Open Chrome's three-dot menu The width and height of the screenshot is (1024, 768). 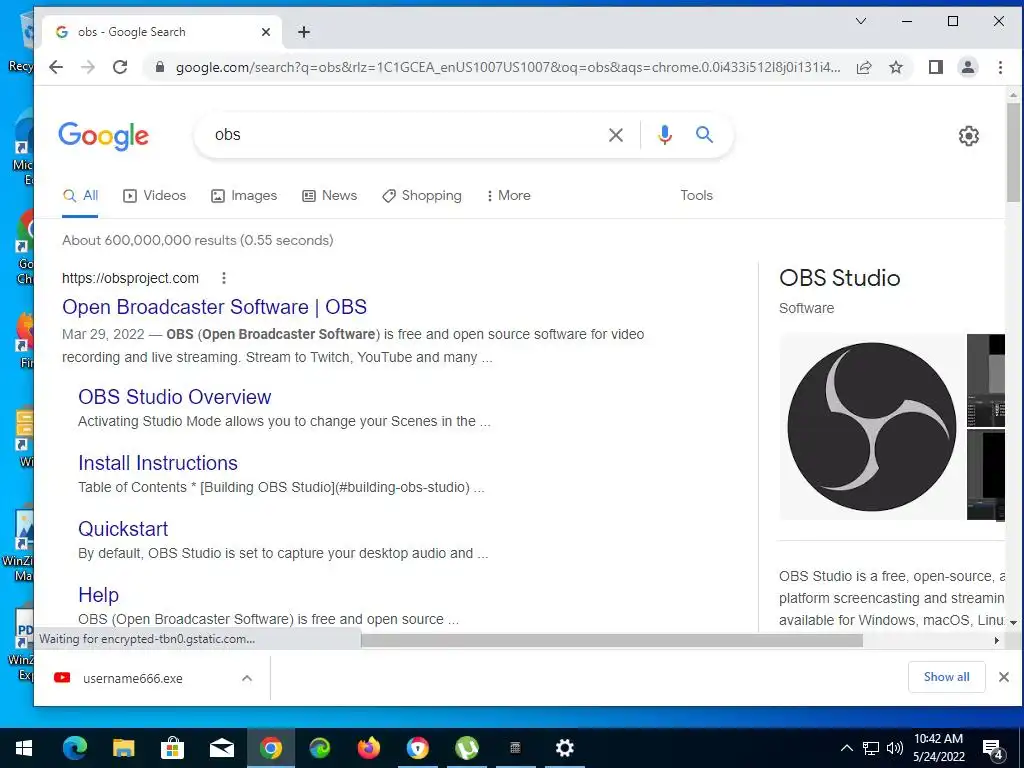tap(1000, 67)
